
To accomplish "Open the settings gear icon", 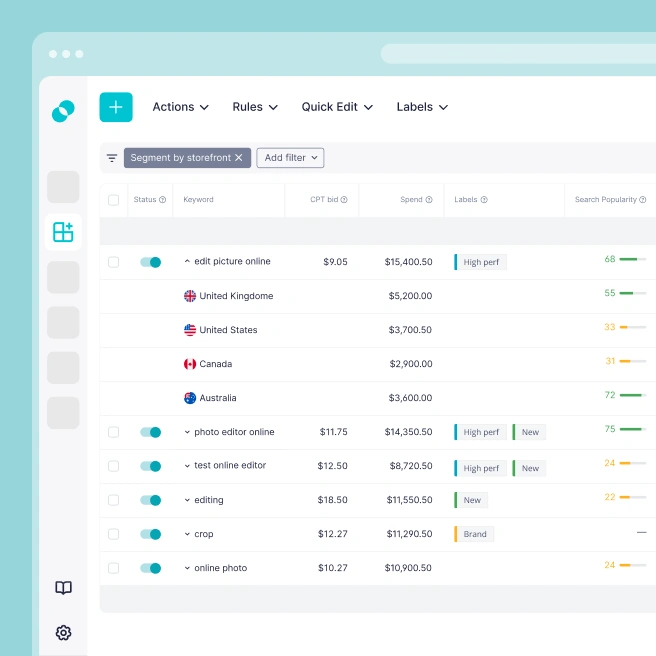I will coord(64,633).
